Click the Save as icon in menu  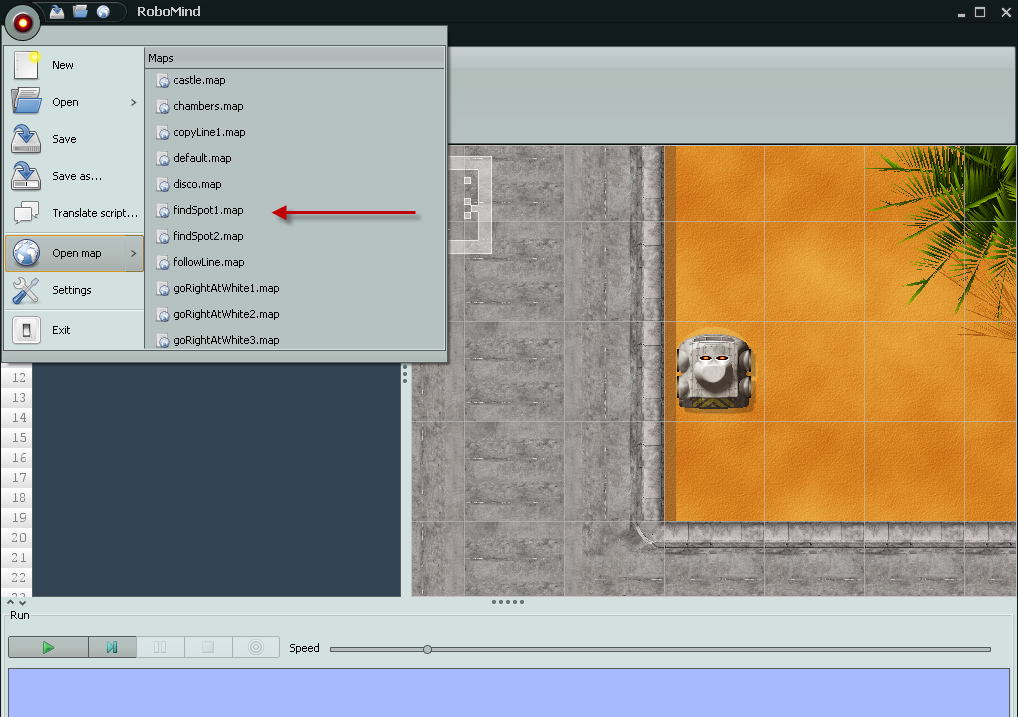(x=26, y=176)
